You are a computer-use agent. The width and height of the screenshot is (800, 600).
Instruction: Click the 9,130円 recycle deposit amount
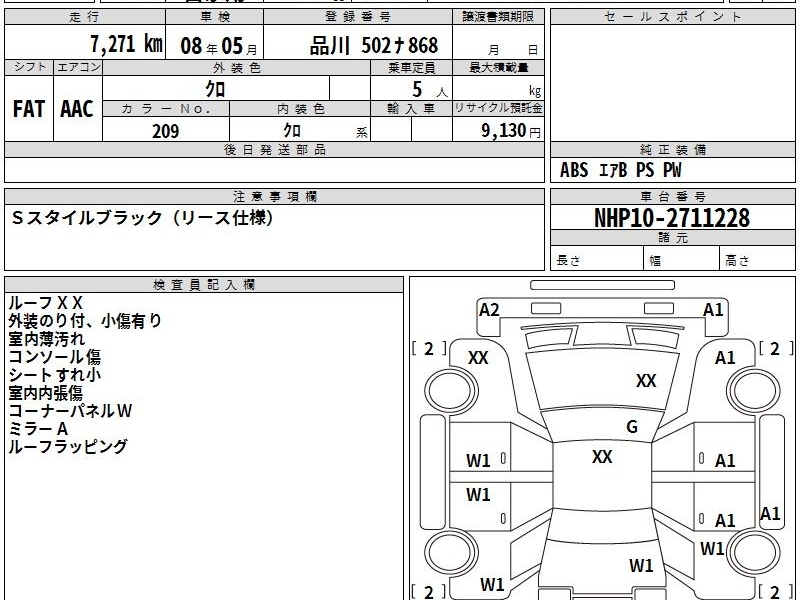click(511, 131)
